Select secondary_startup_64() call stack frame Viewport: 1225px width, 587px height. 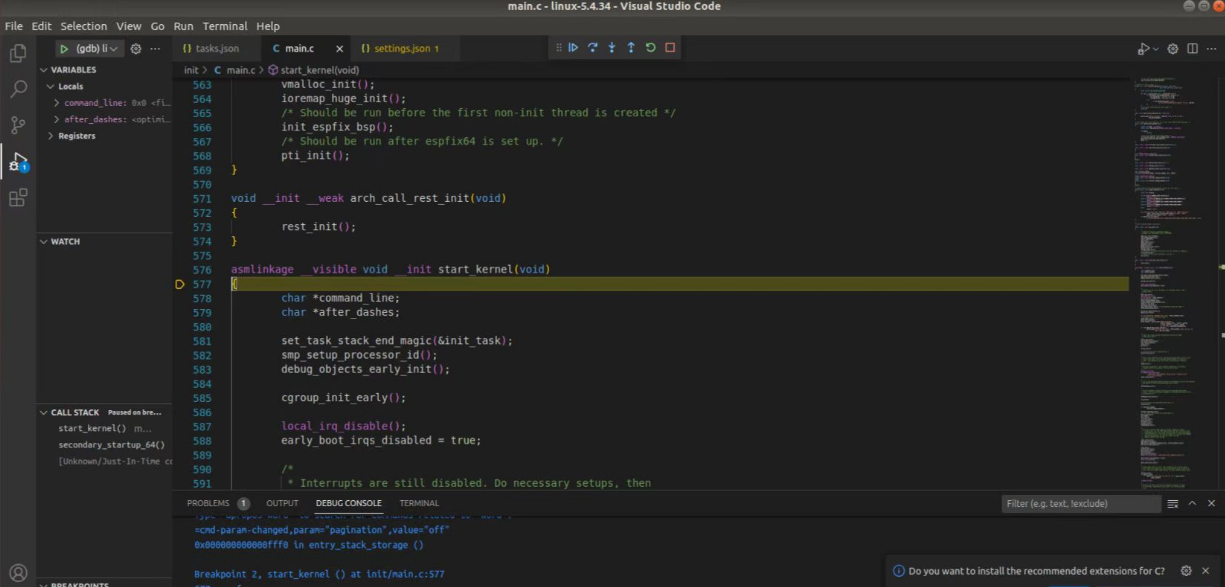(105, 444)
